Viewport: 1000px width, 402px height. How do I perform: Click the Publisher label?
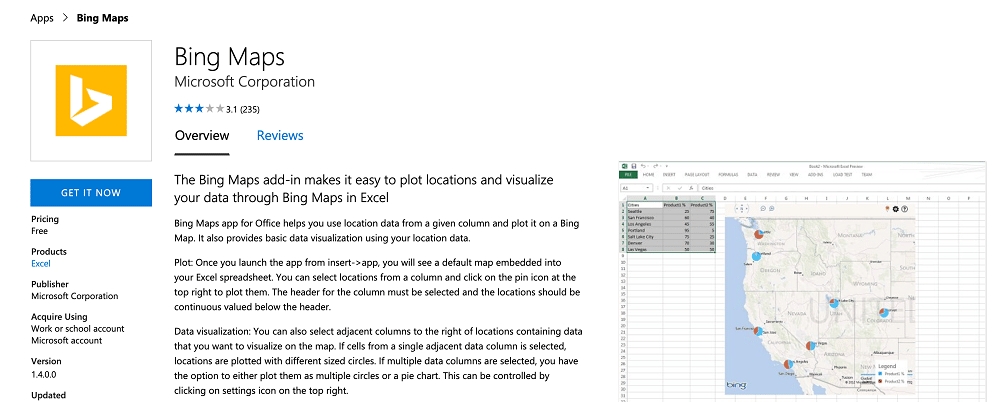50,284
